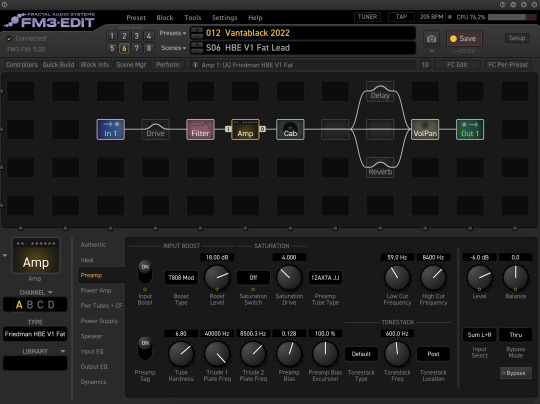The width and height of the screenshot is (540, 404).
Task: Select the Amp block on the grid
Action: click(245, 130)
